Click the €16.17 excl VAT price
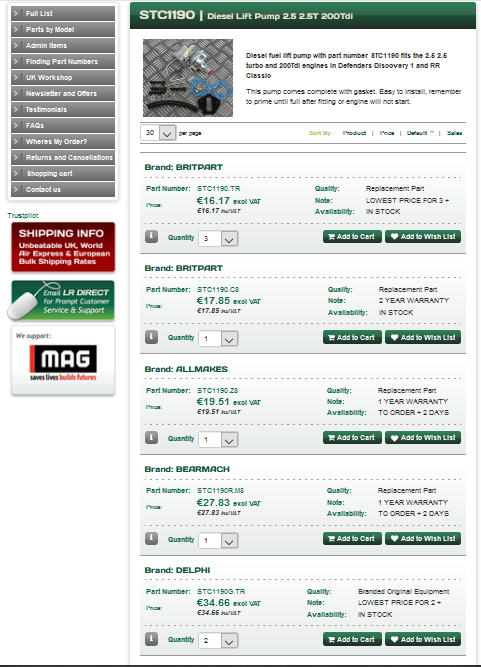 pyautogui.click(x=228, y=201)
